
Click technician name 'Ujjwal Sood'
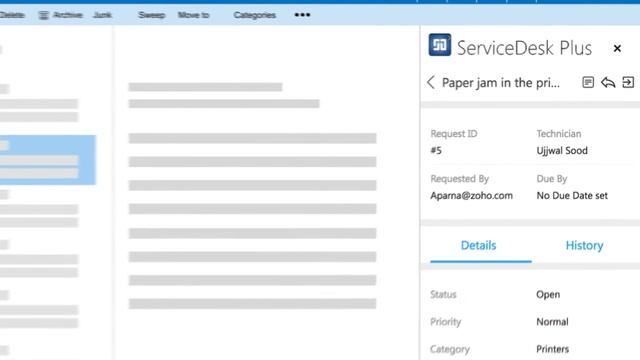pyautogui.click(x=562, y=151)
